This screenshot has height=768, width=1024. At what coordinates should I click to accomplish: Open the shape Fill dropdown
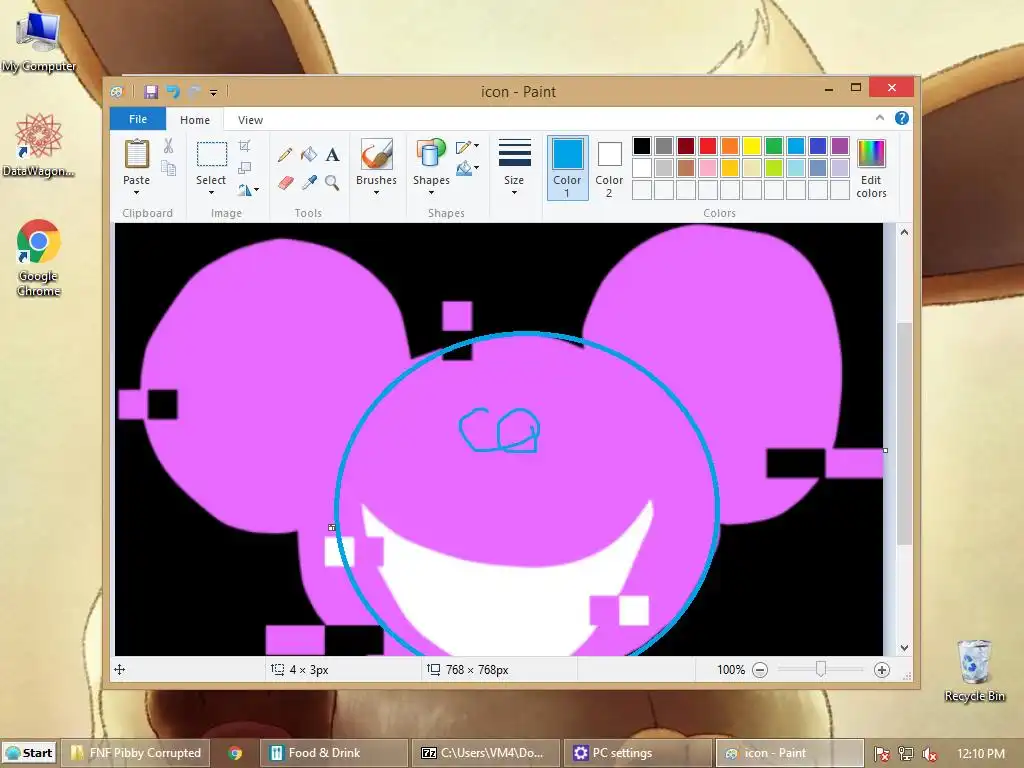[x=468, y=169]
